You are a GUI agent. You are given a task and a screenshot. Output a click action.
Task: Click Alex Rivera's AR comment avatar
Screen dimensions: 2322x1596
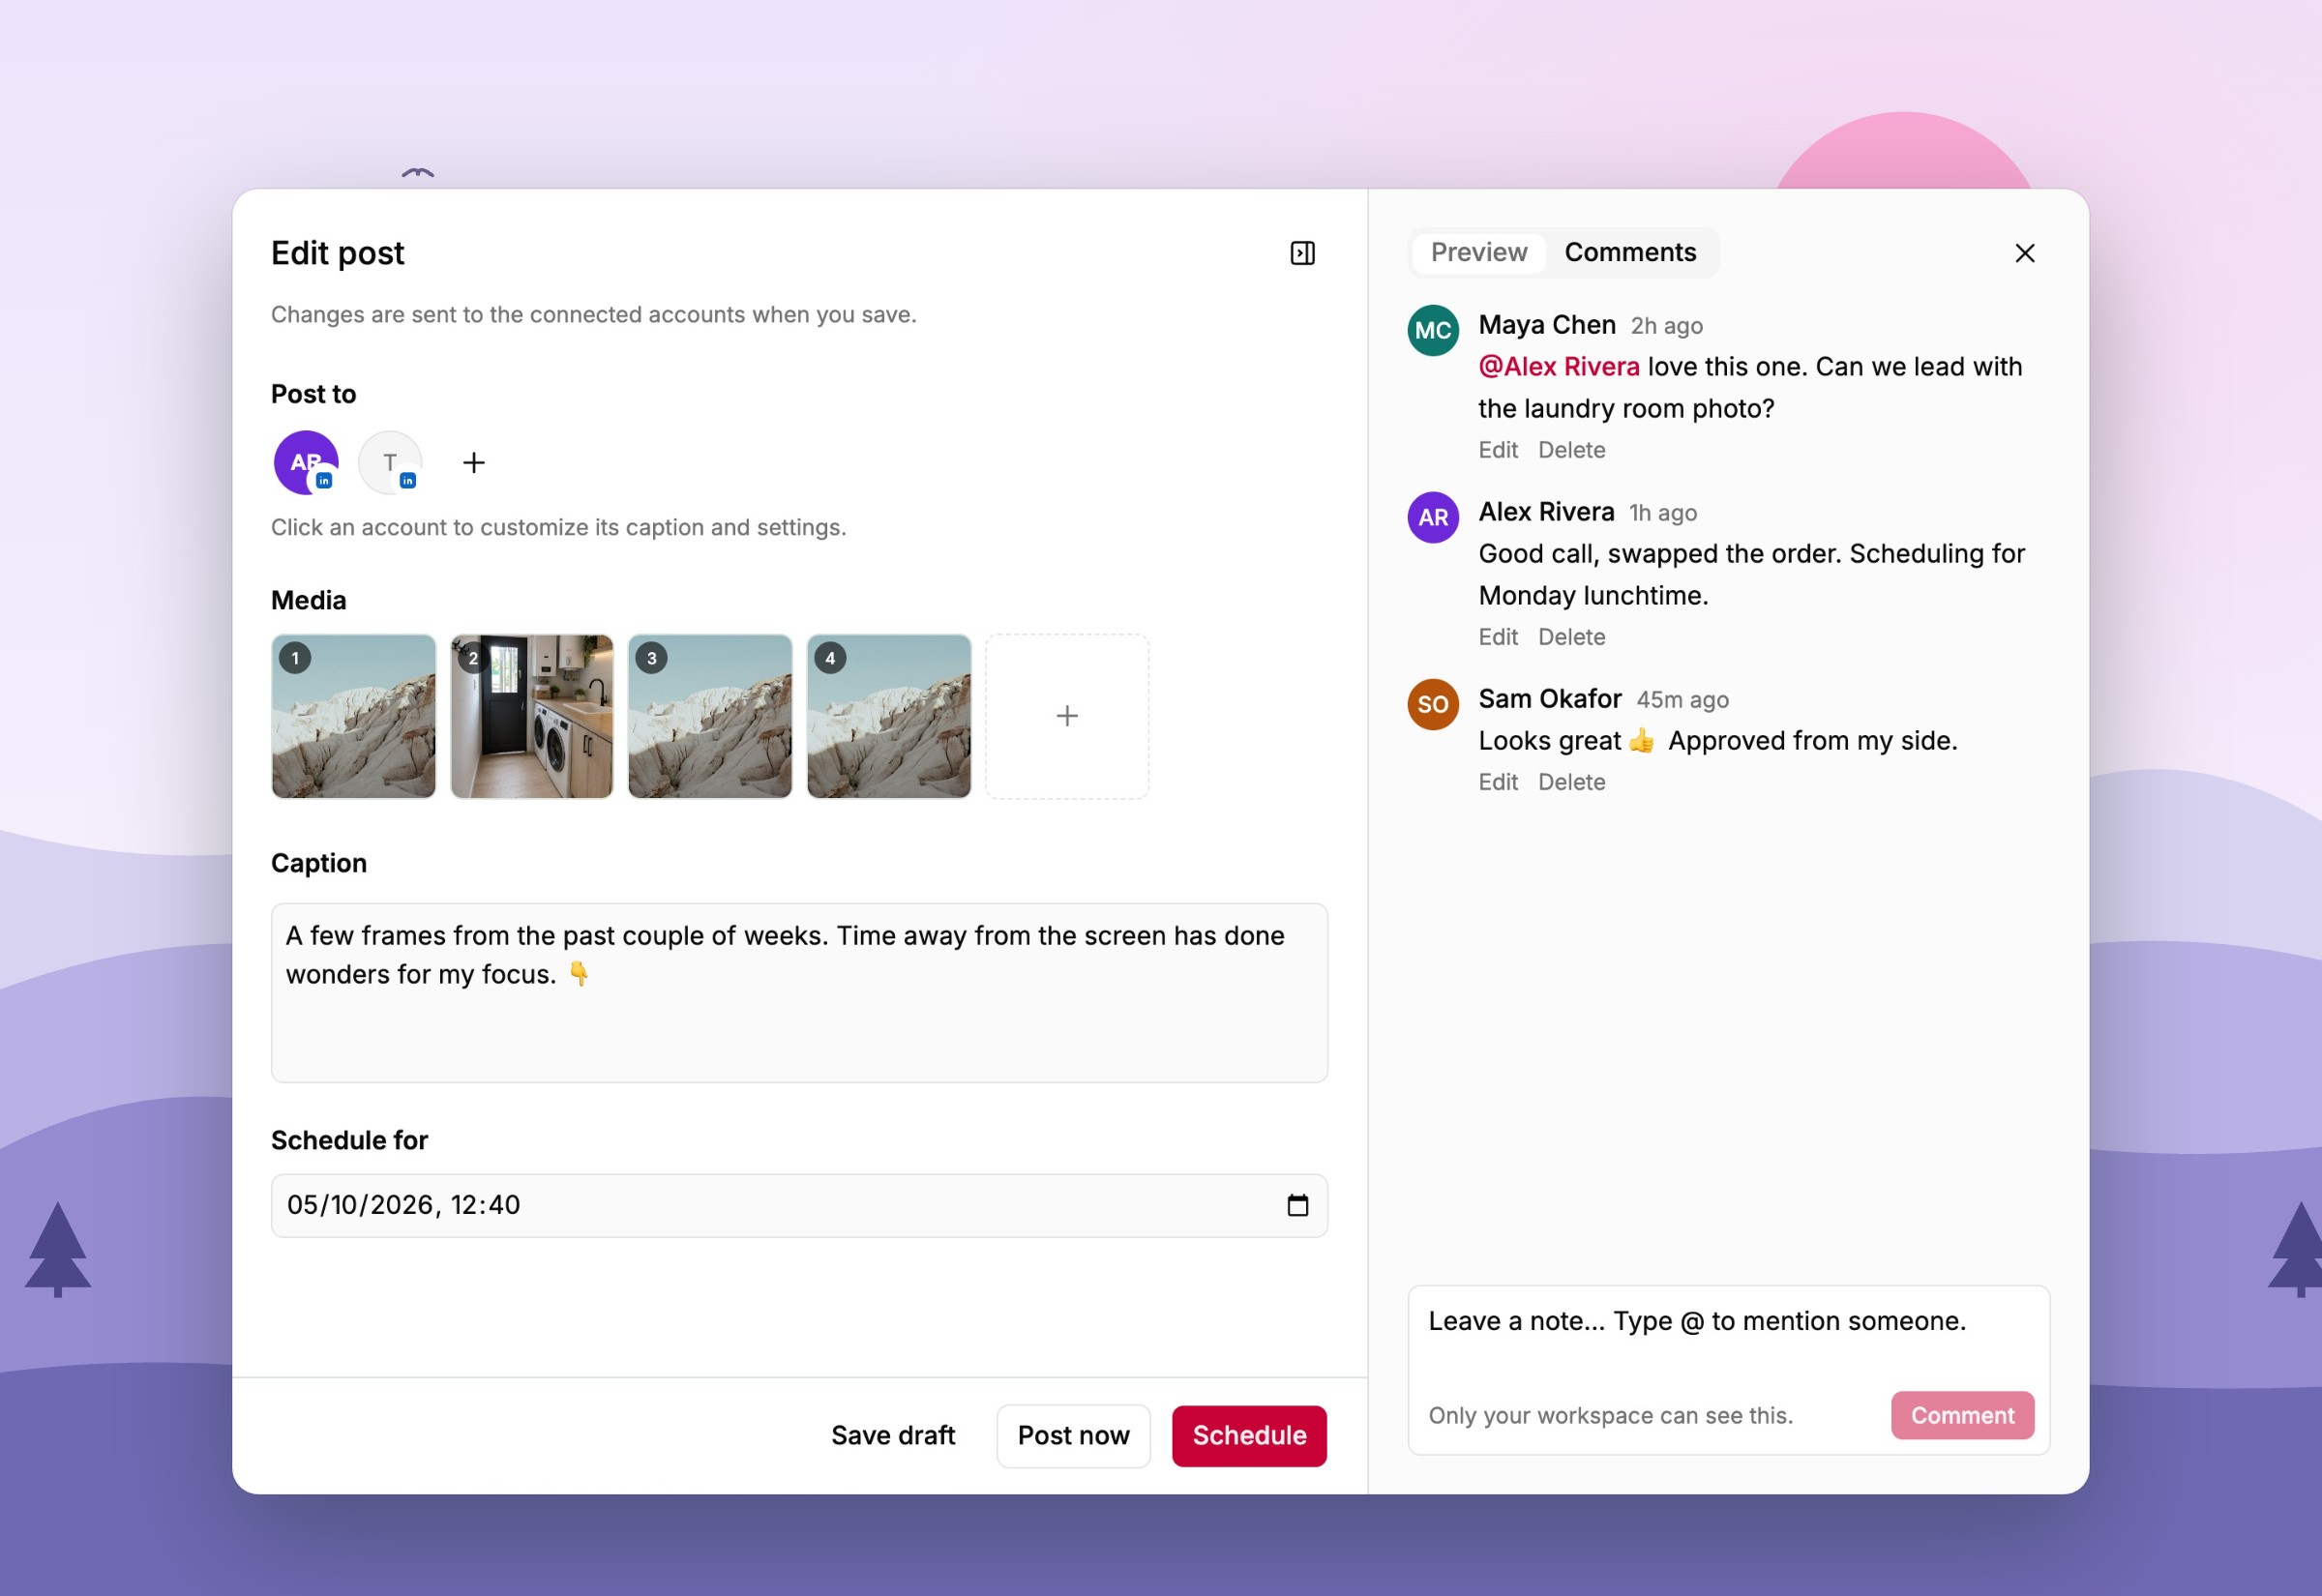click(x=1433, y=517)
